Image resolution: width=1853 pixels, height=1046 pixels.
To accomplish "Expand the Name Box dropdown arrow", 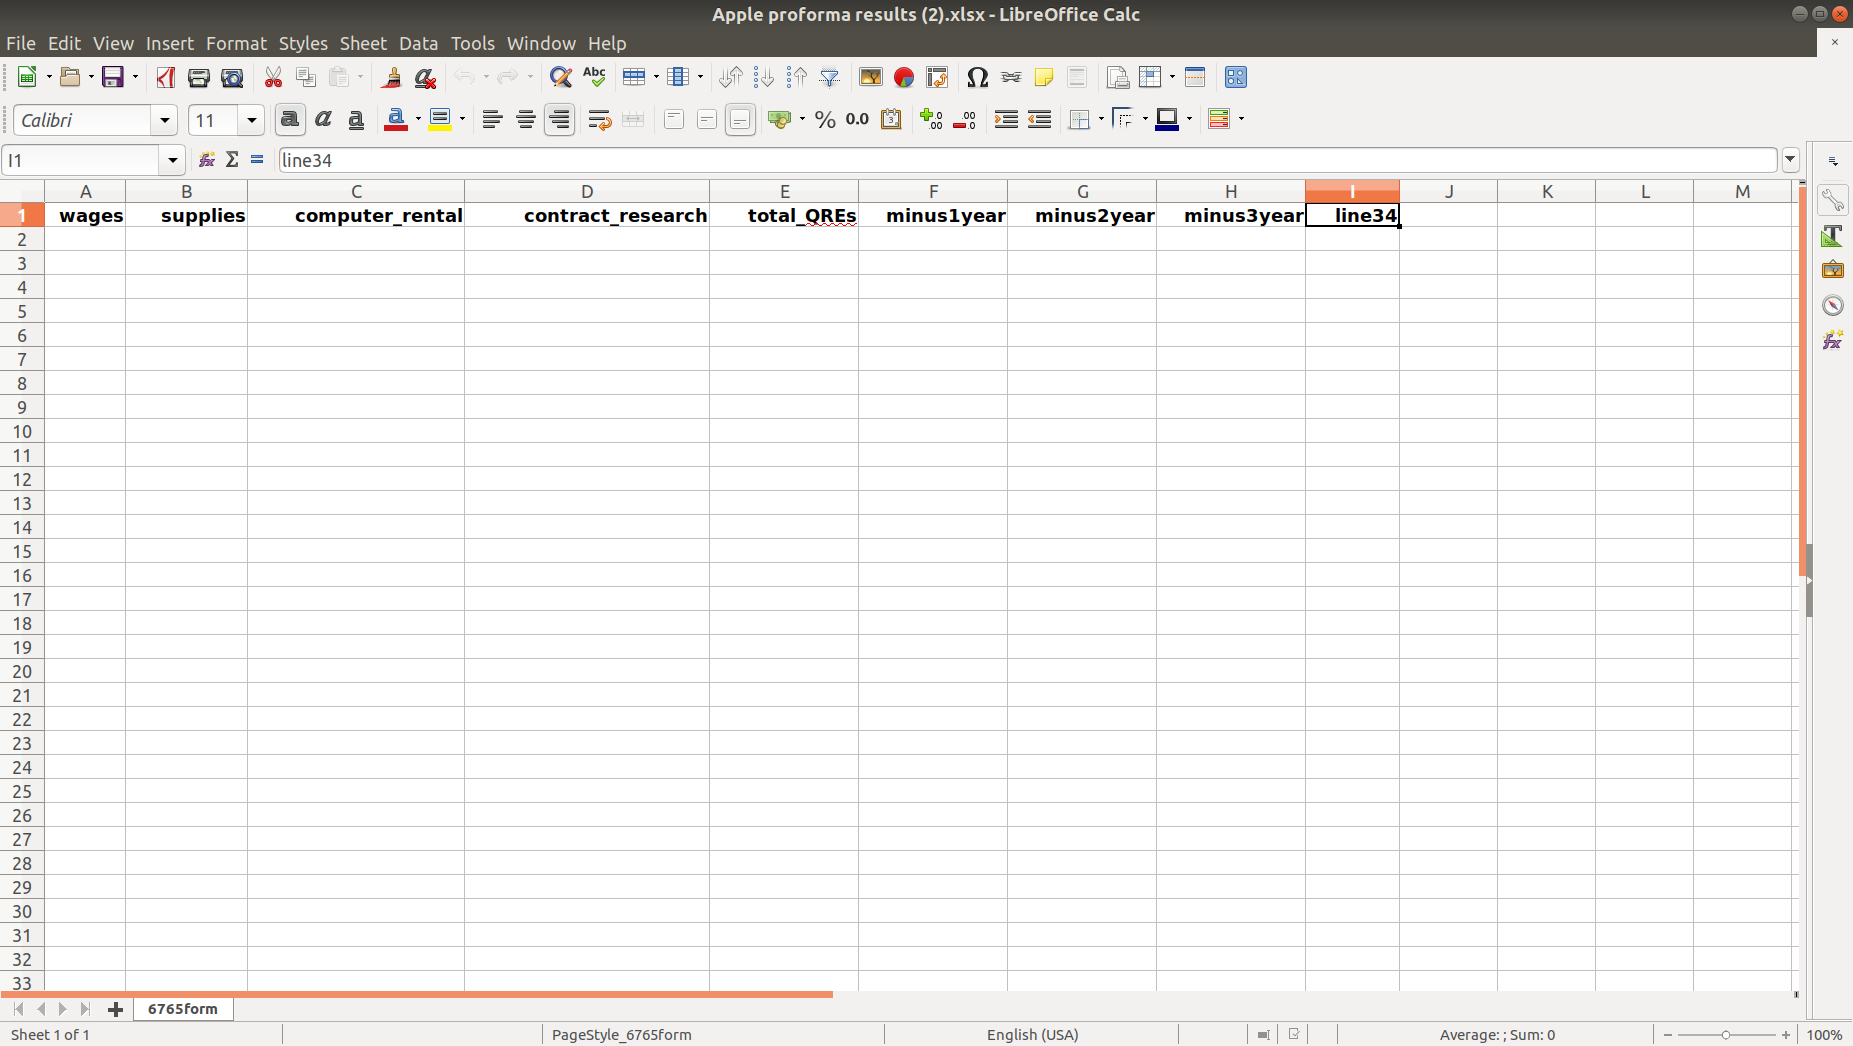I will coord(172,160).
